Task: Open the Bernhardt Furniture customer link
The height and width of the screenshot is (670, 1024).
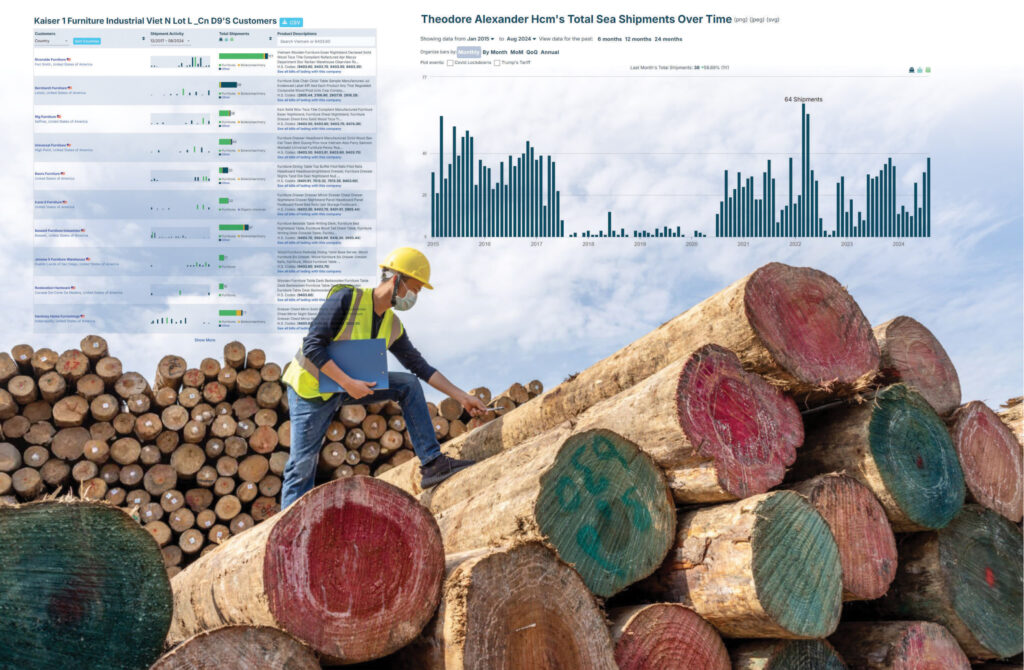Action: (52, 88)
